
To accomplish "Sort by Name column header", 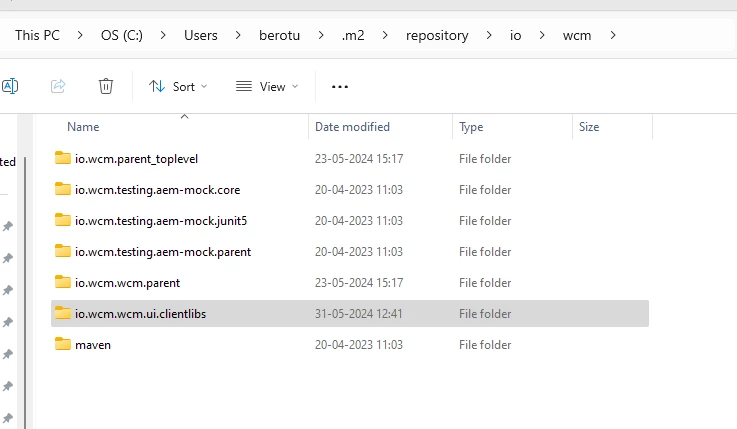I will tap(83, 127).
